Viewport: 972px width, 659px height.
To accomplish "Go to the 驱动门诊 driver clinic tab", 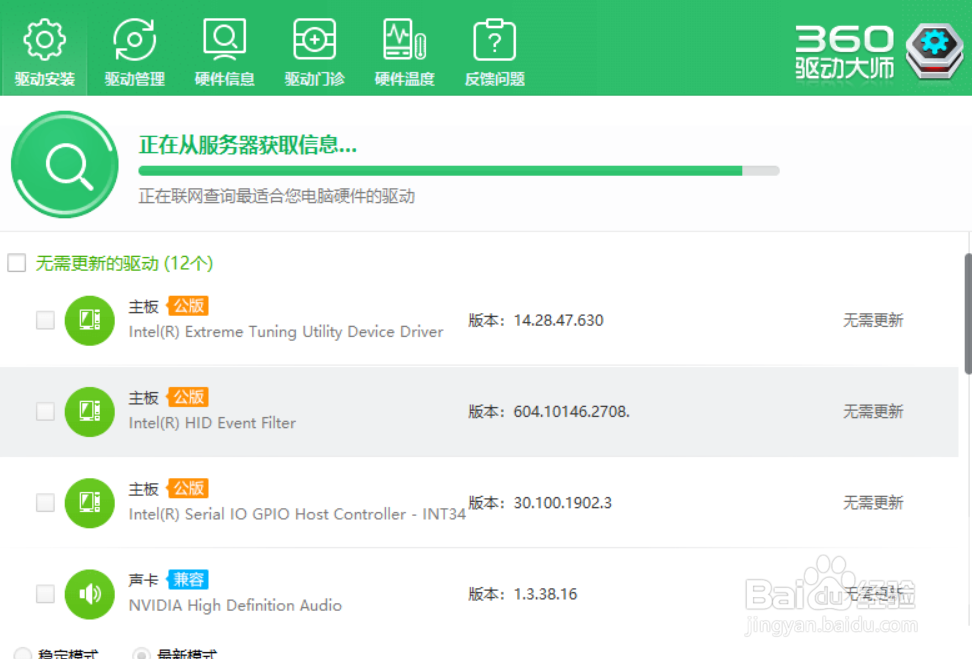I will click(x=314, y=52).
